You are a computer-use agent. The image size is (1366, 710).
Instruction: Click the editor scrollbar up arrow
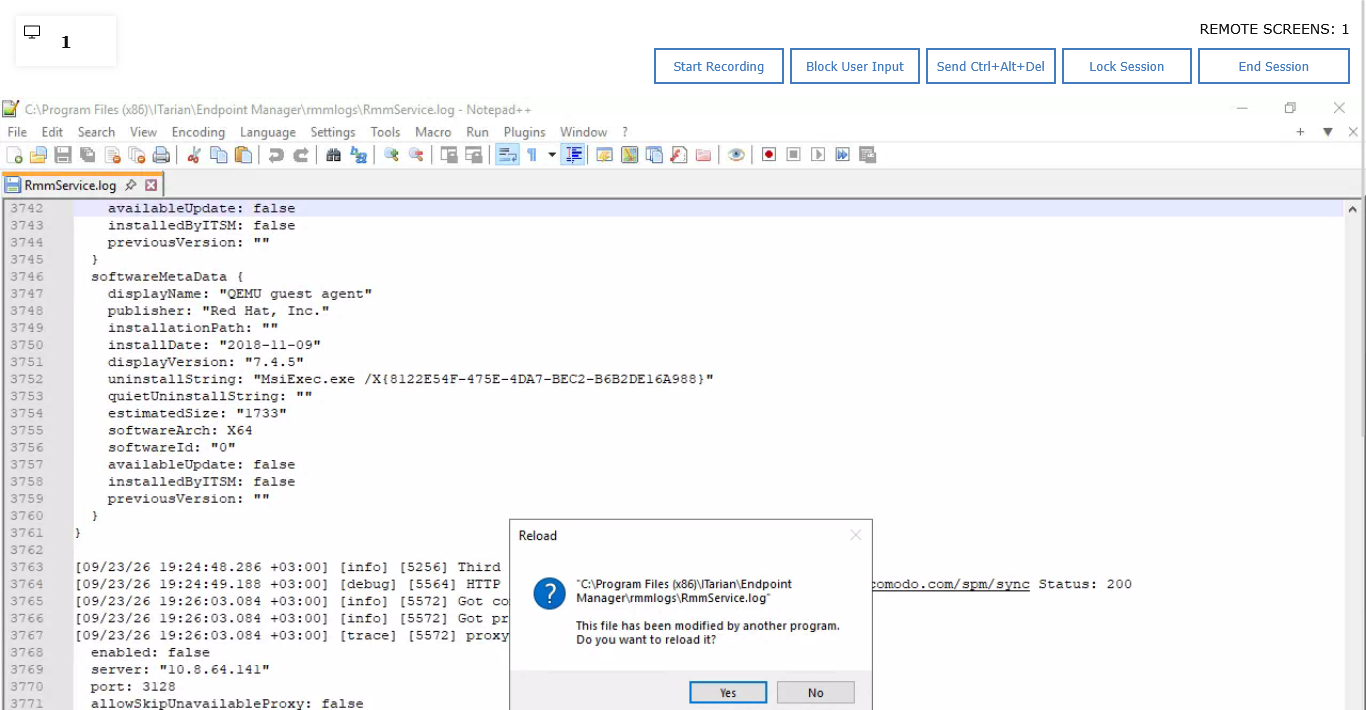pos(1353,209)
